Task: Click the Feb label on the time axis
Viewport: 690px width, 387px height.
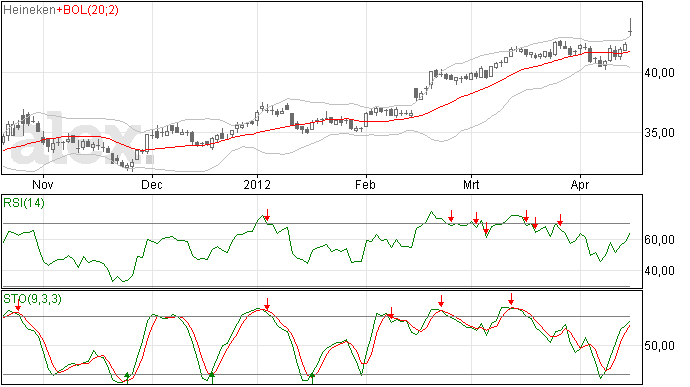Action: 366,184
